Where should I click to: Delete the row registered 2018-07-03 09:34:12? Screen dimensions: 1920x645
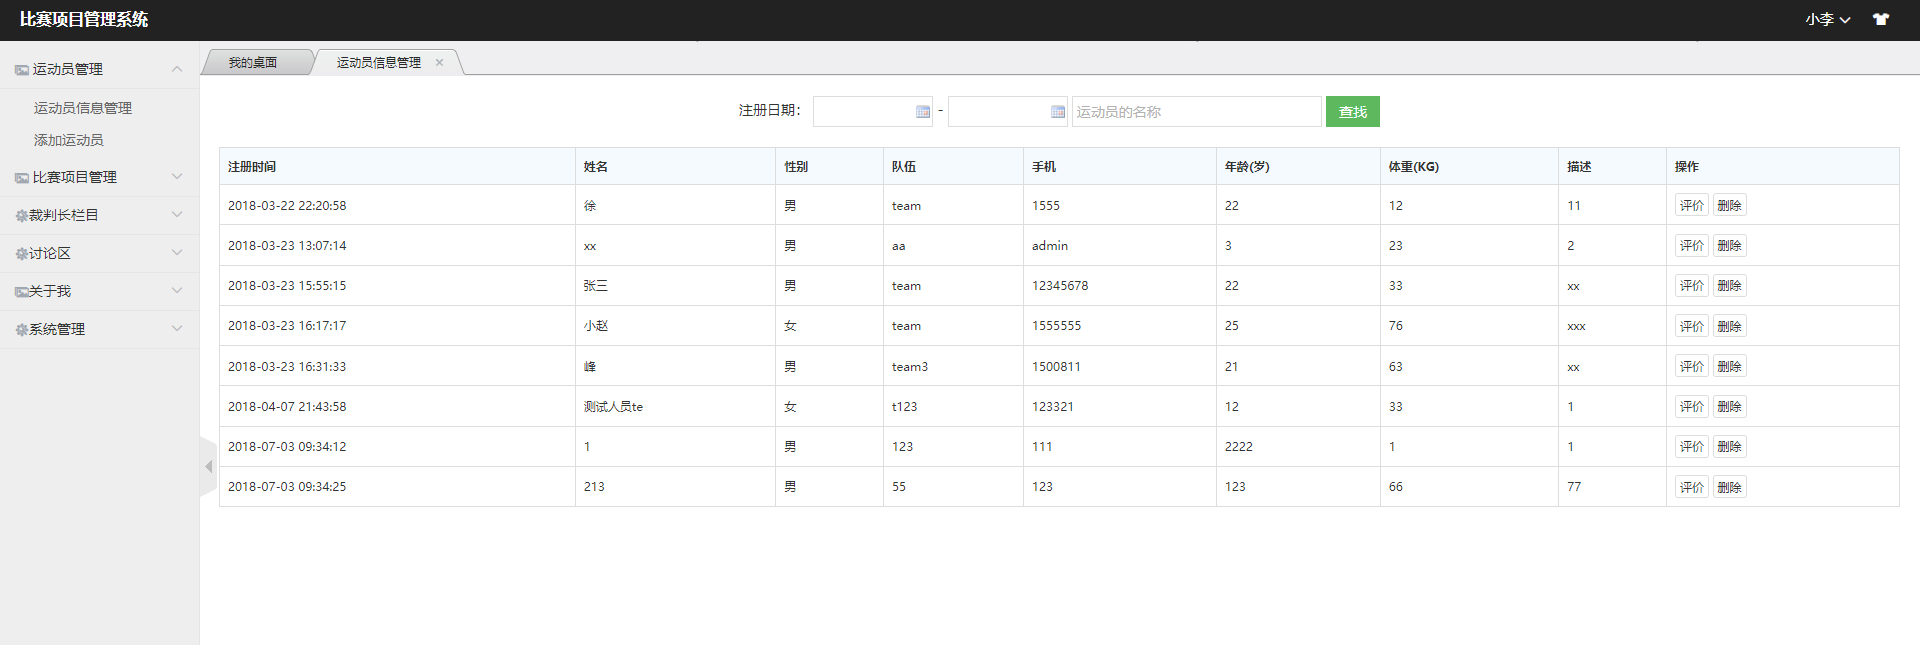1730,446
